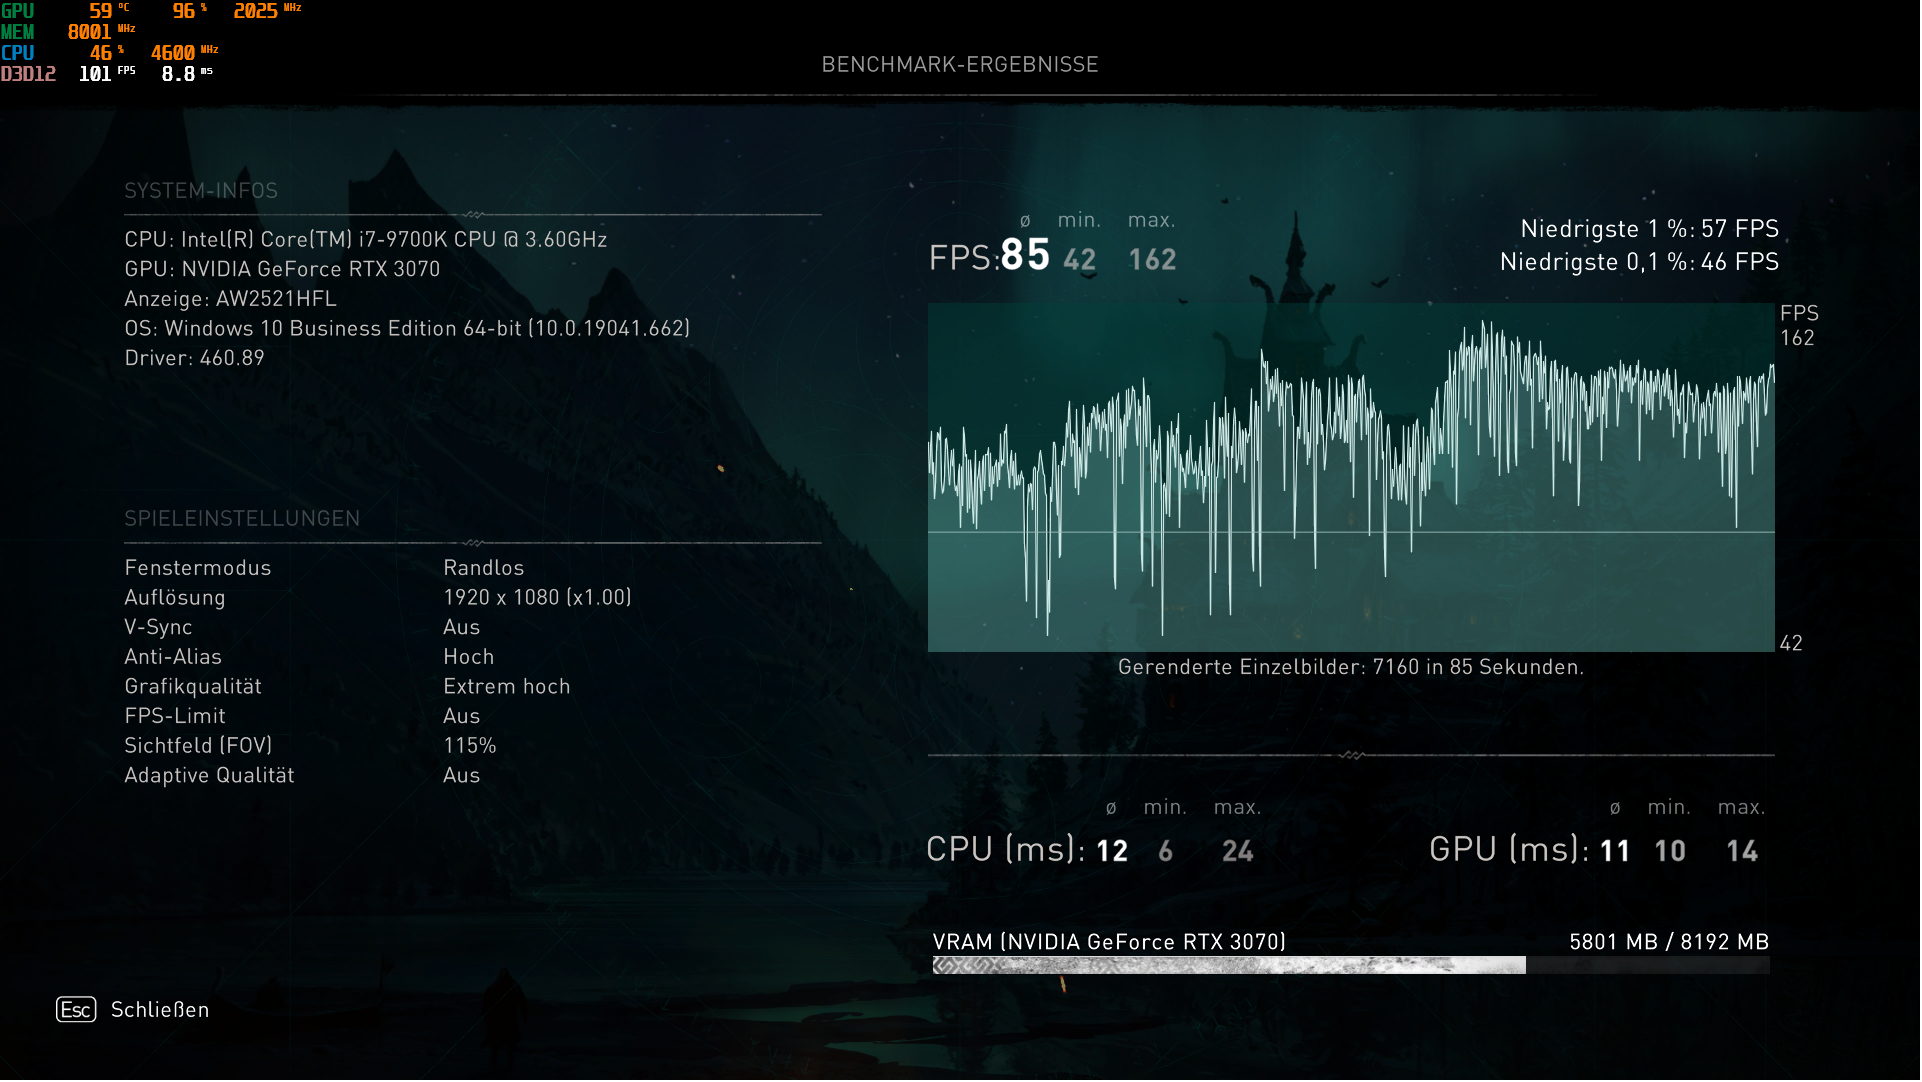
Task: Click the CPU overlay label
Action: (18, 53)
